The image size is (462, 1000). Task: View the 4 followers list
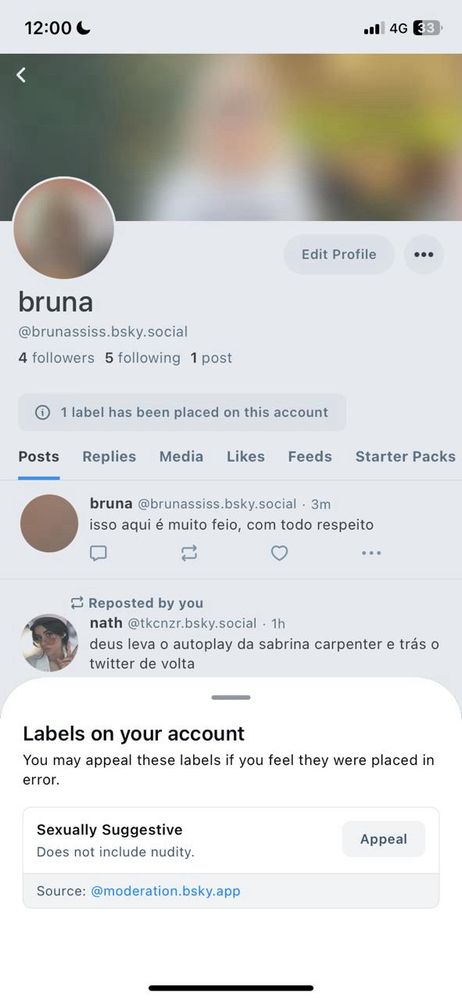point(56,358)
